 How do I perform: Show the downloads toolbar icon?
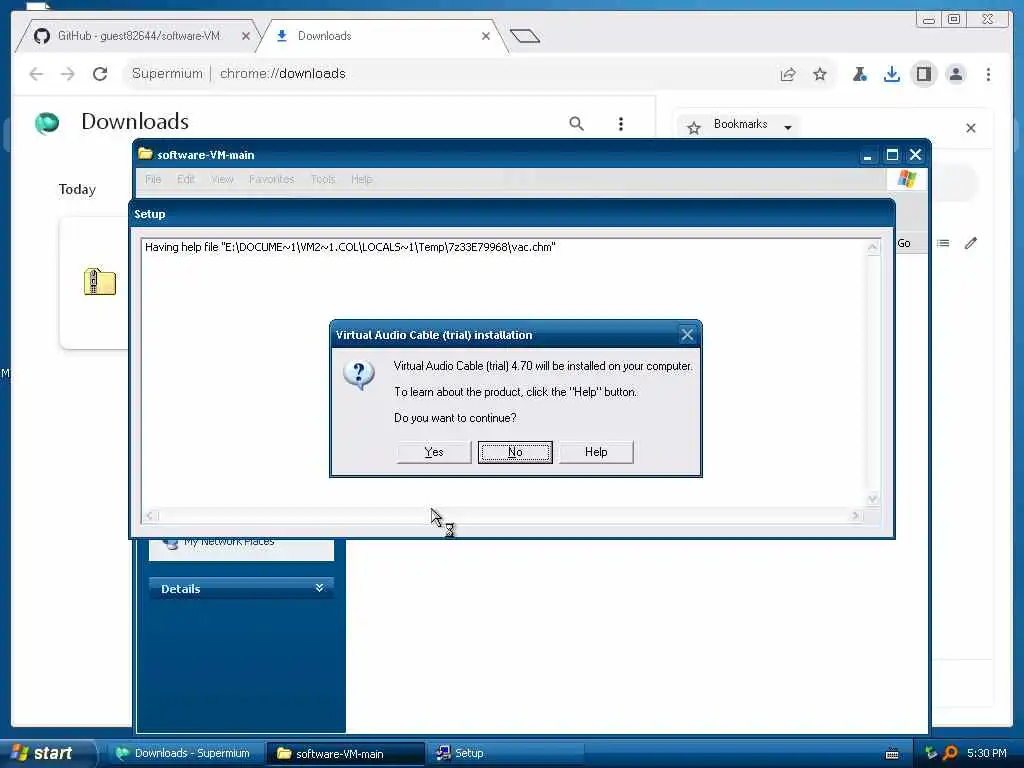pyautogui.click(x=891, y=74)
